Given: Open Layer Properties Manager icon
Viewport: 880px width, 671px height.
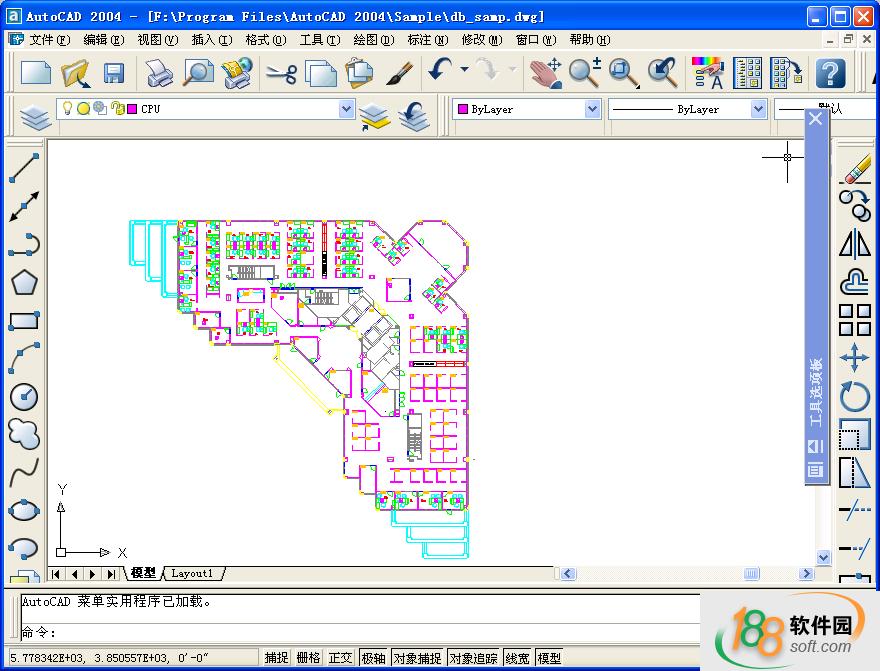Looking at the screenshot, I should tap(36, 117).
